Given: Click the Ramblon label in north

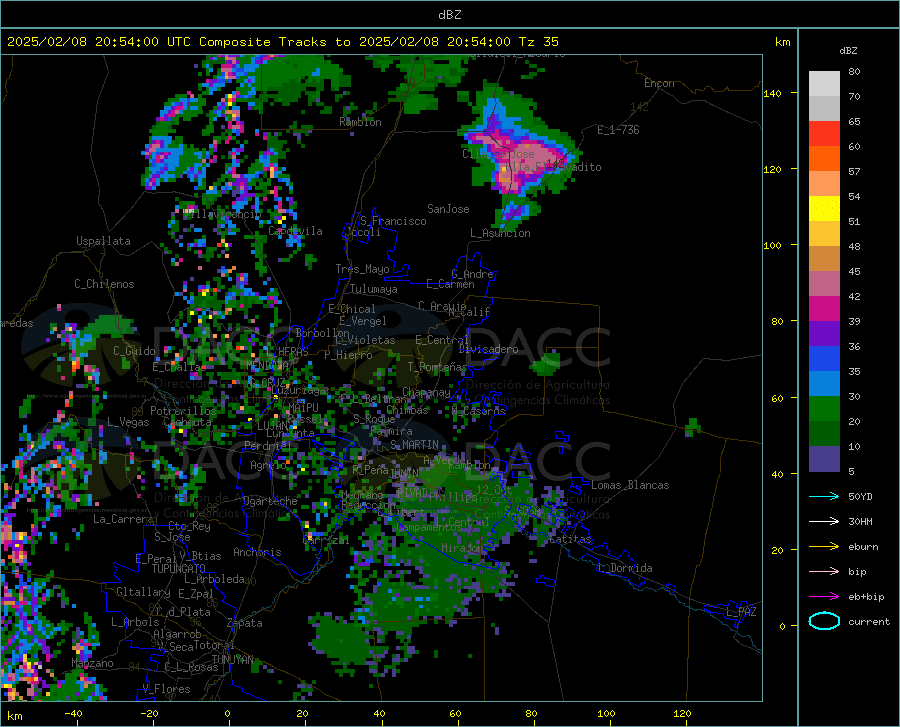Looking at the screenshot, I should click(360, 122).
